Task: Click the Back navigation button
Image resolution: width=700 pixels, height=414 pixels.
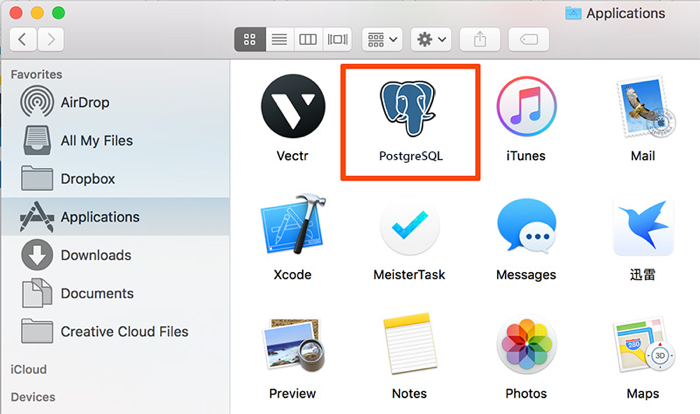Action: click(23, 39)
